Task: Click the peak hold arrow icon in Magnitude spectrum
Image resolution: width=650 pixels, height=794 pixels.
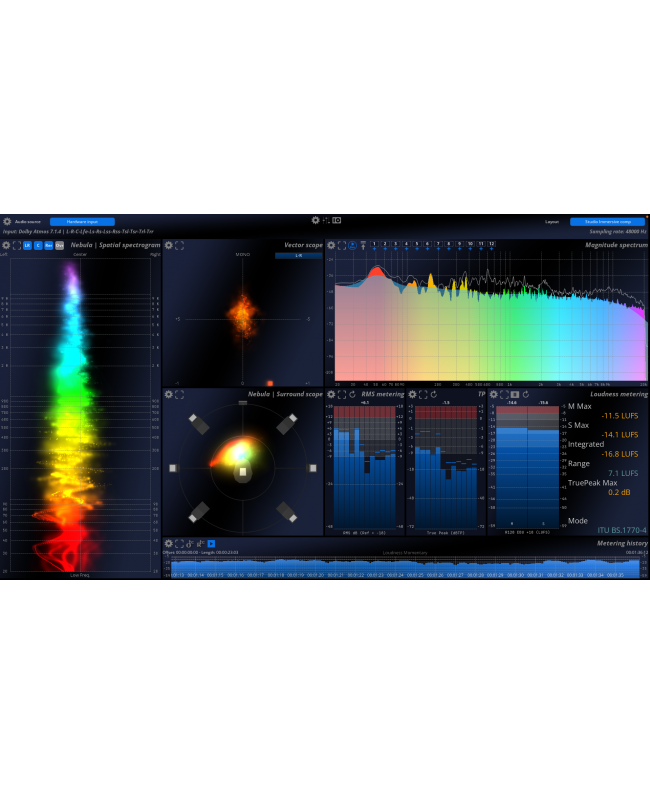Action: click(x=363, y=245)
